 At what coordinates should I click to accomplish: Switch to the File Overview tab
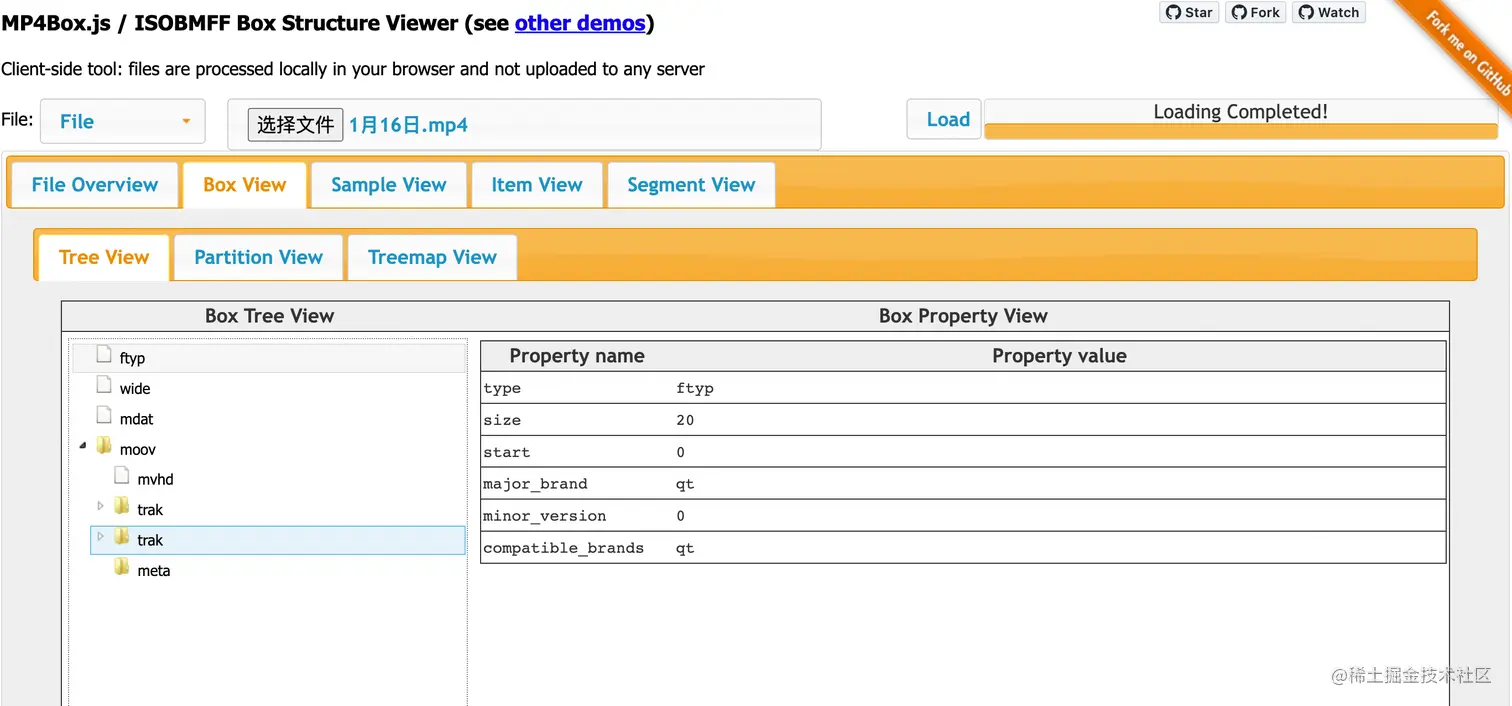coord(95,185)
